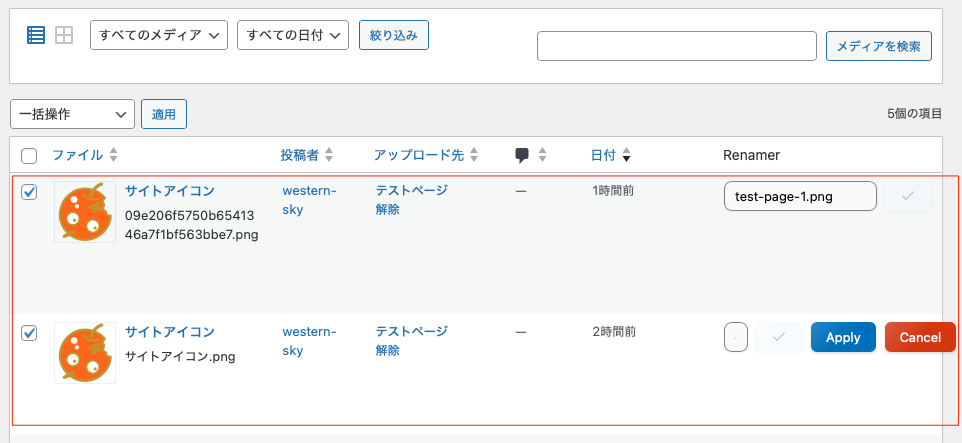Click the red Cancel button
The height and width of the screenshot is (443, 962).
(x=920, y=337)
